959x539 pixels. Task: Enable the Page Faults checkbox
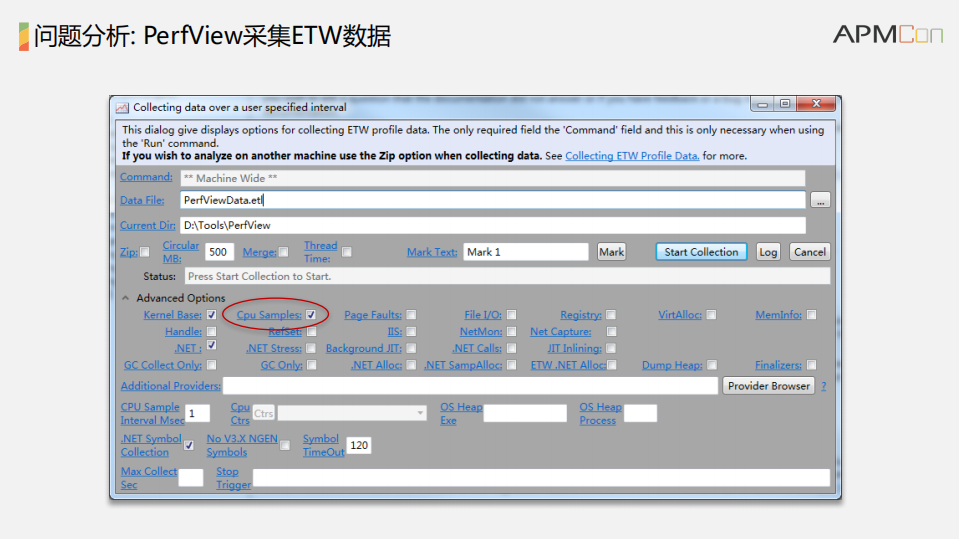(411, 314)
